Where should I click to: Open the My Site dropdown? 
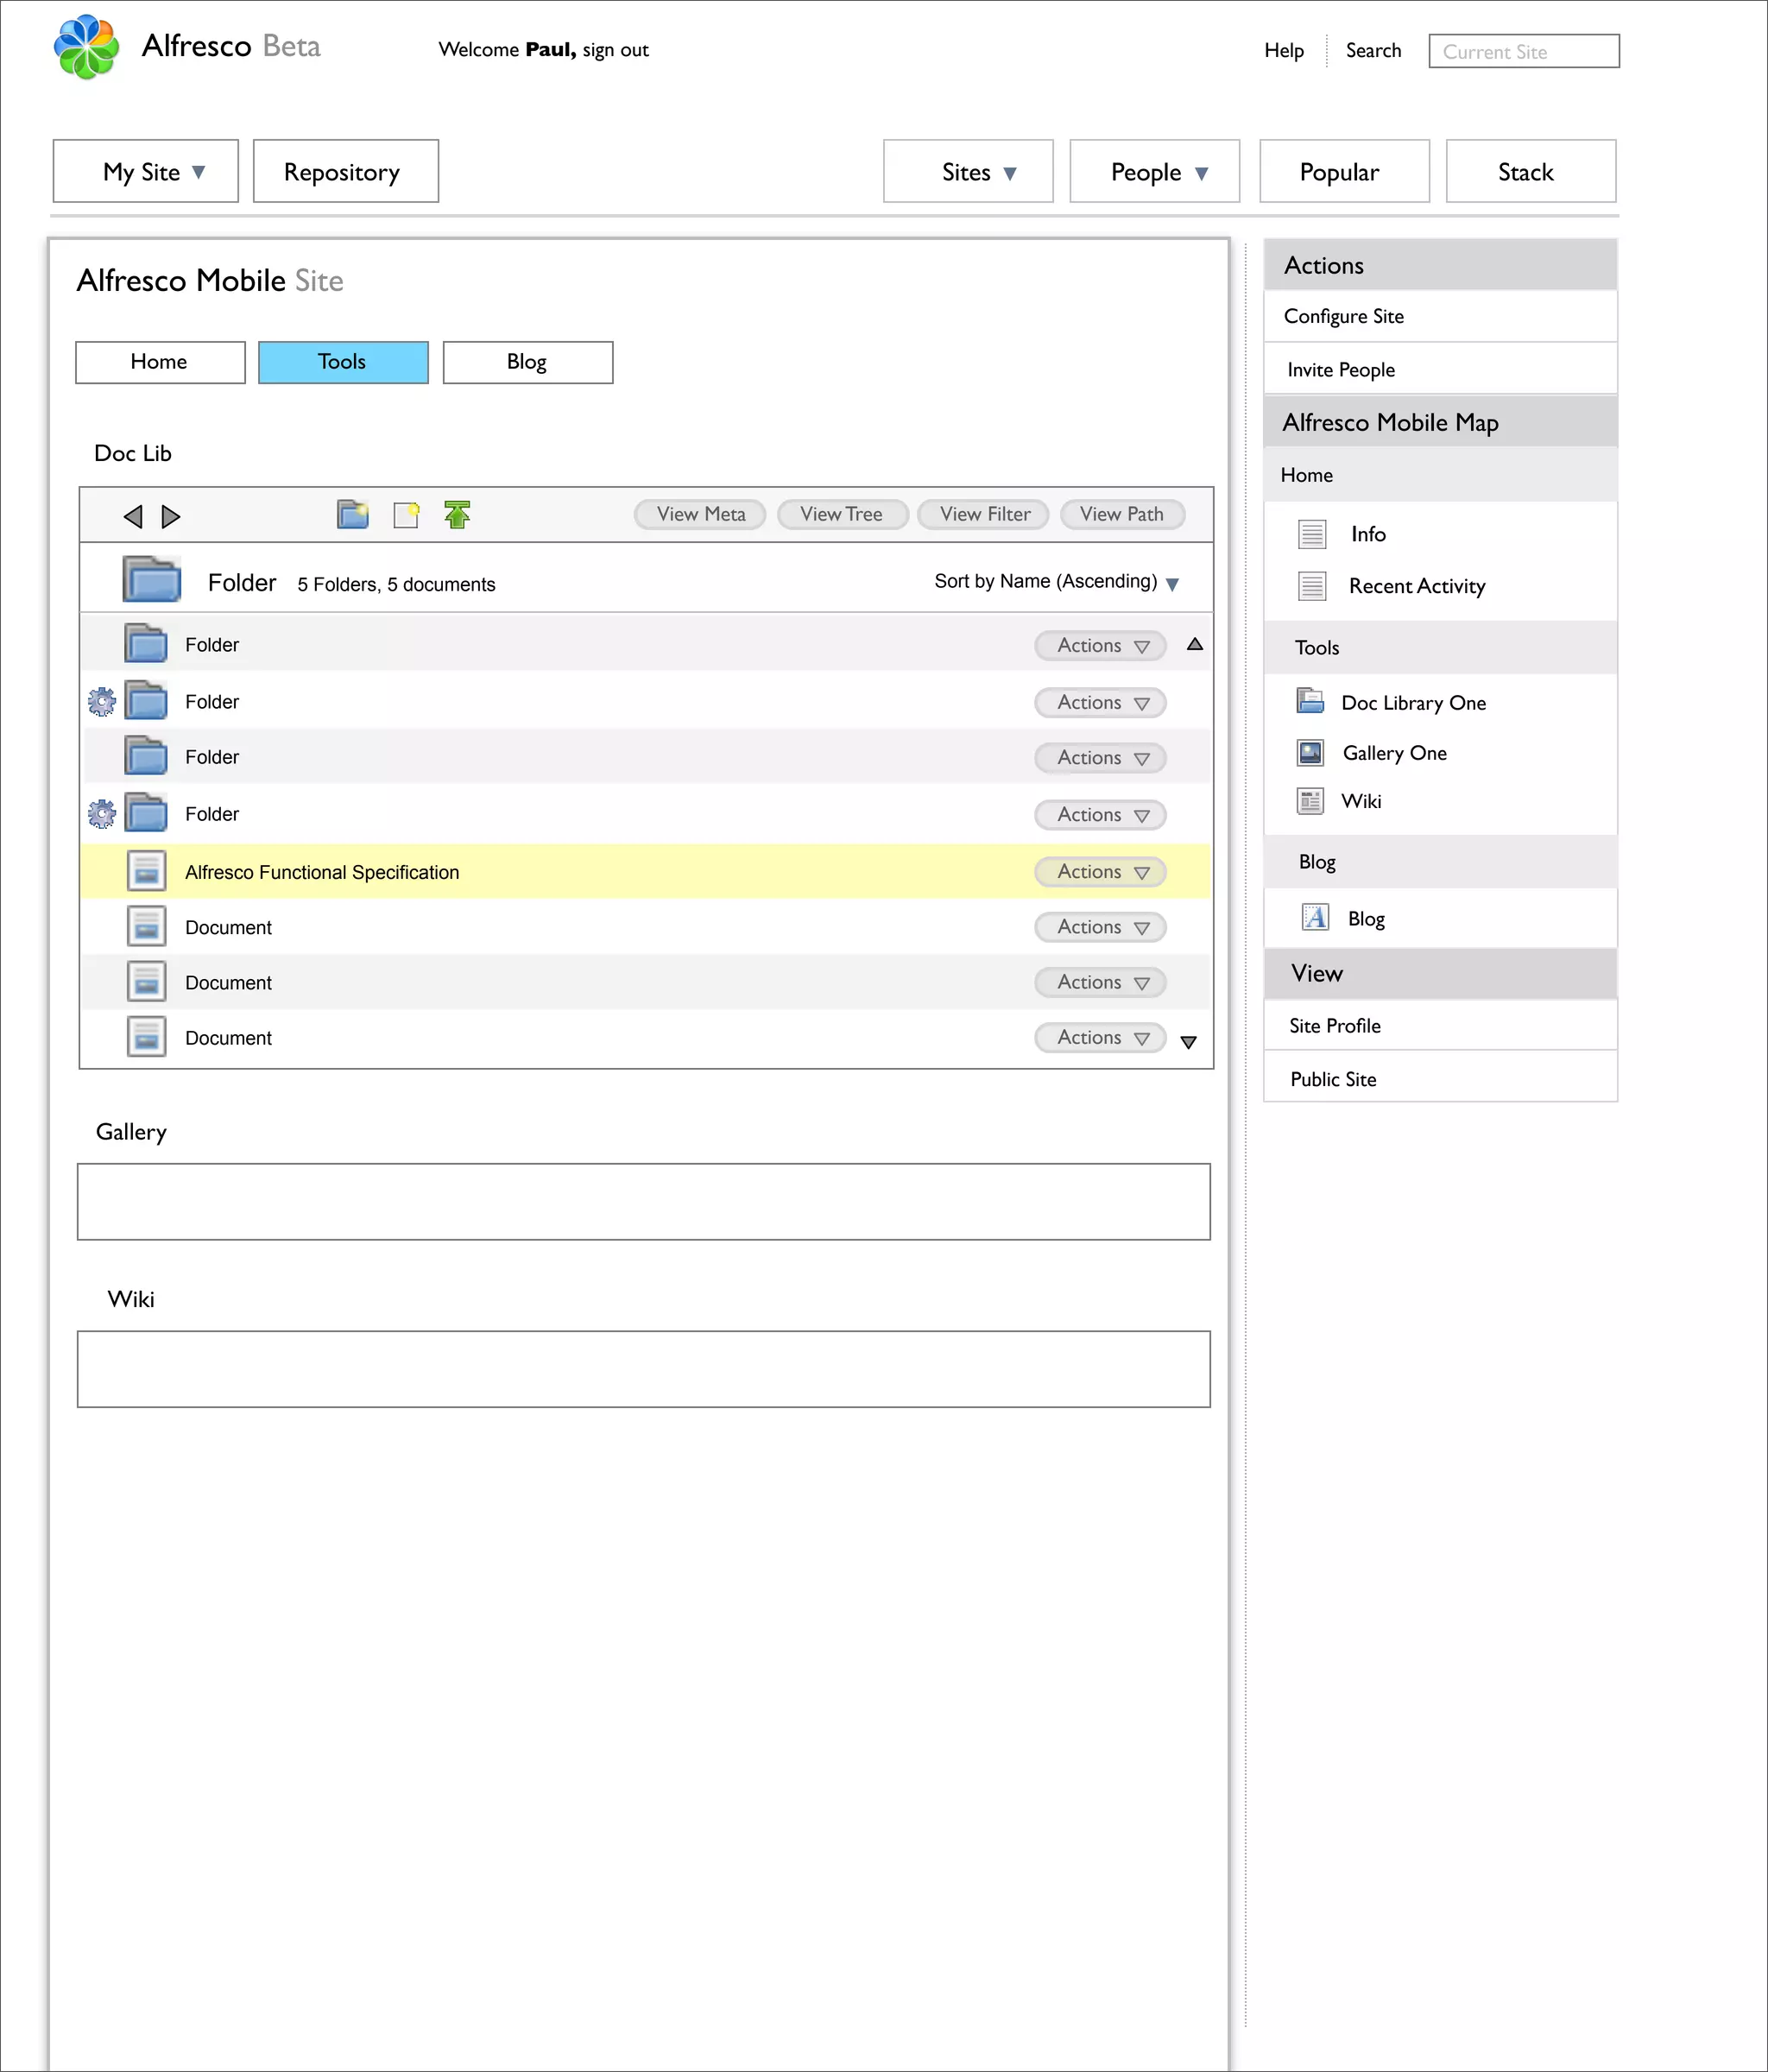[146, 171]
